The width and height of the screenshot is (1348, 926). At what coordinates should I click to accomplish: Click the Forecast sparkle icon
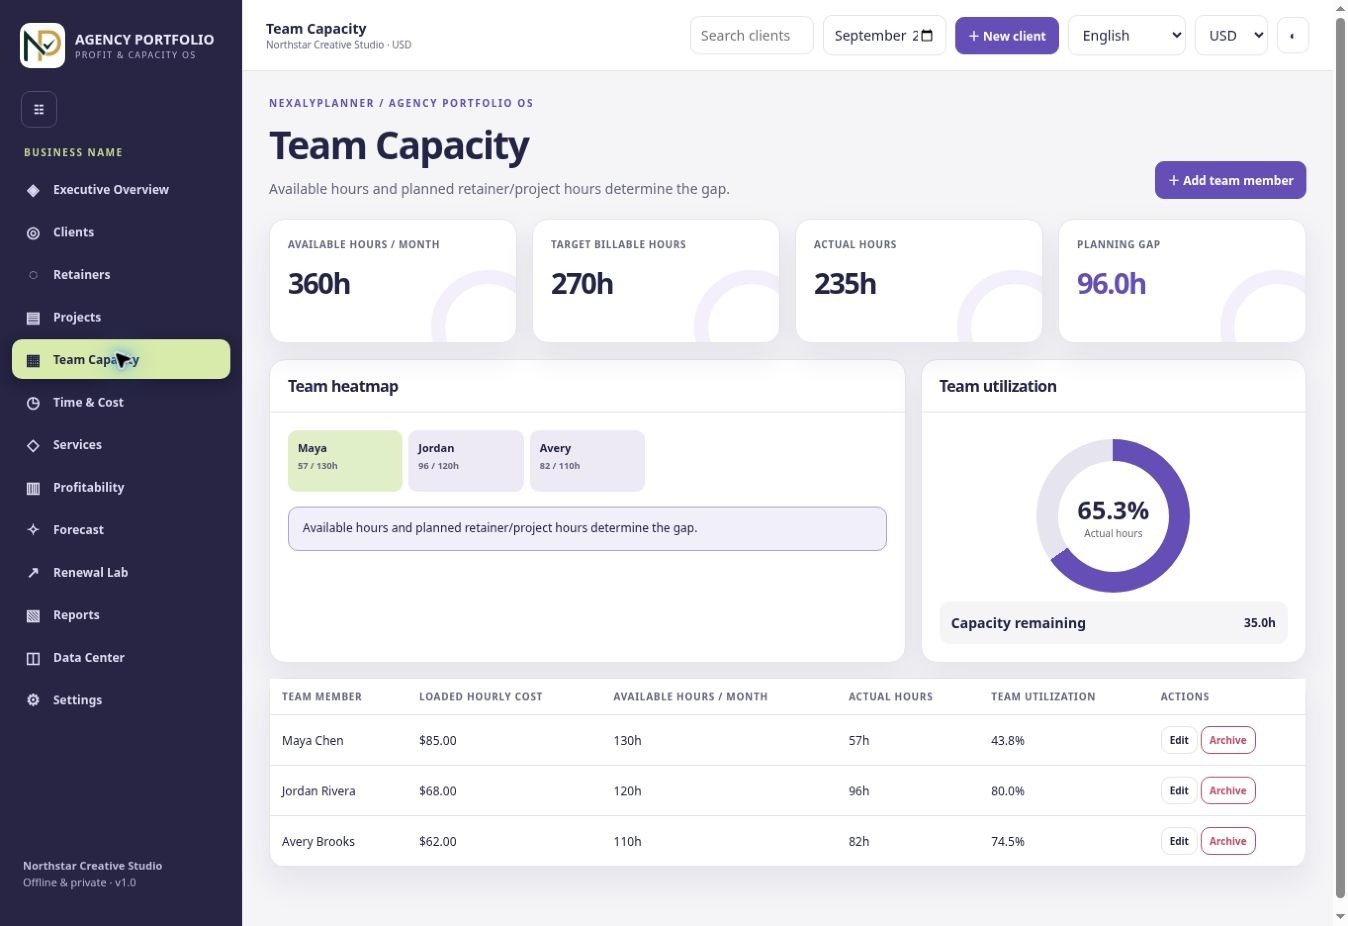[33, 530]
